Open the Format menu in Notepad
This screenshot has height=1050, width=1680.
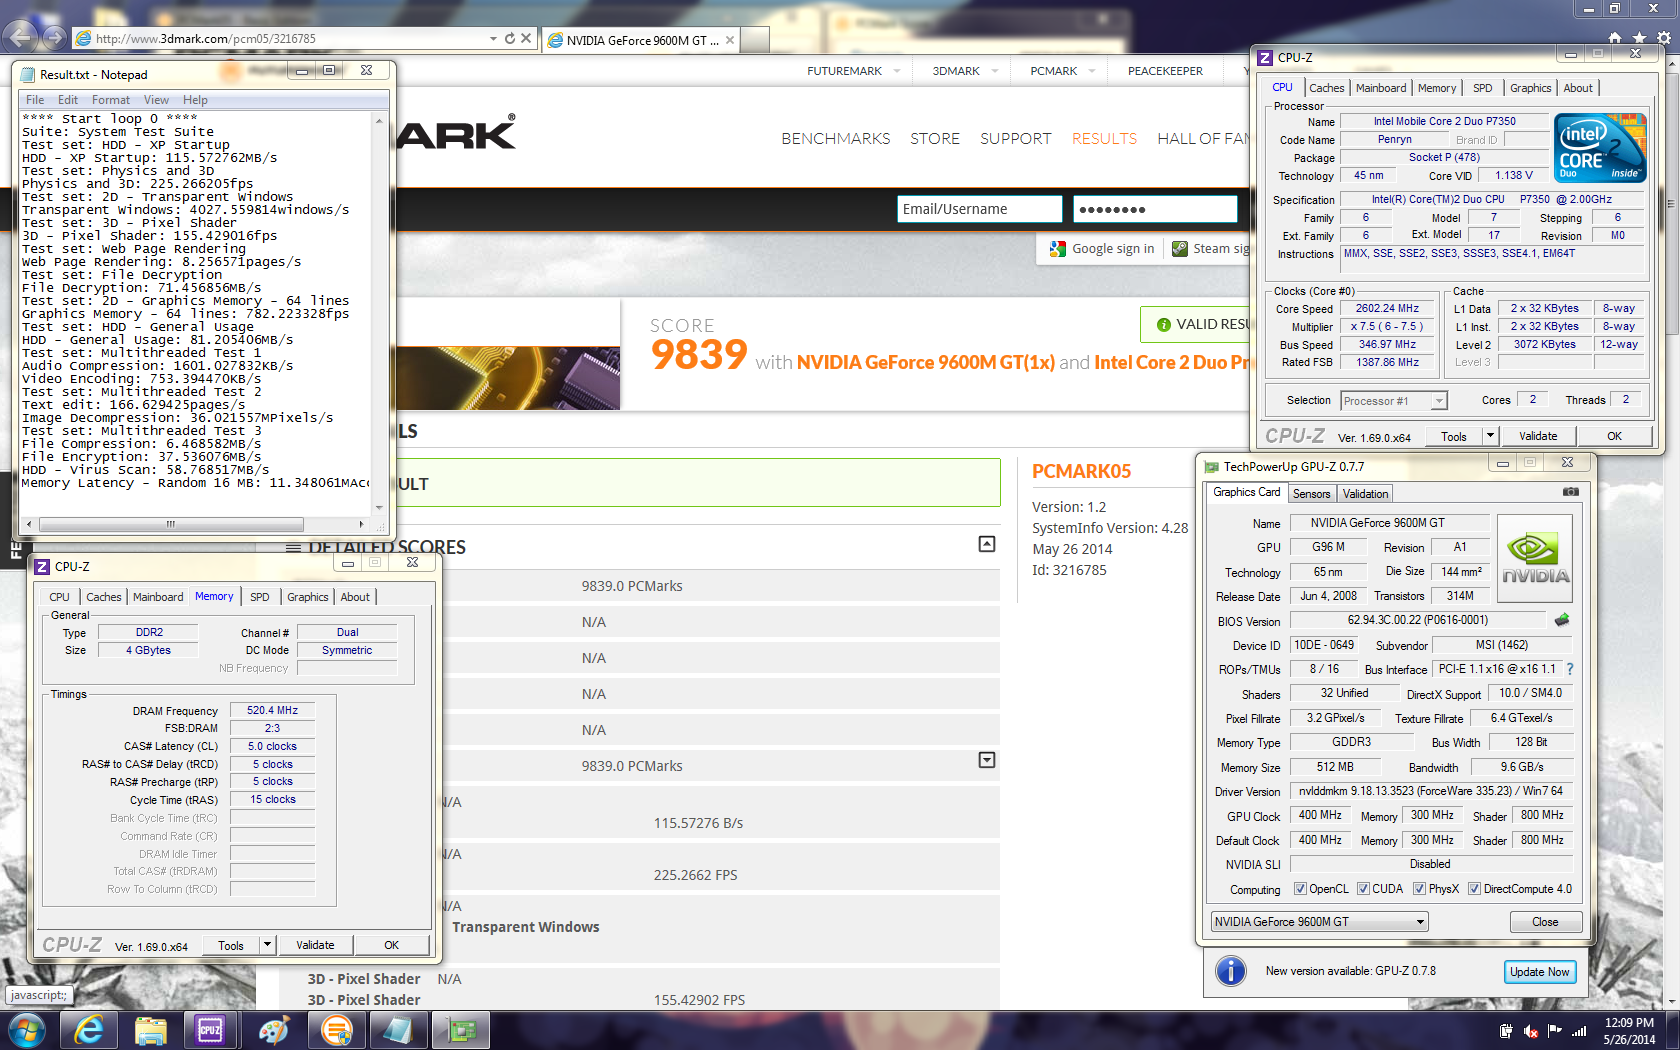(111, 100)
